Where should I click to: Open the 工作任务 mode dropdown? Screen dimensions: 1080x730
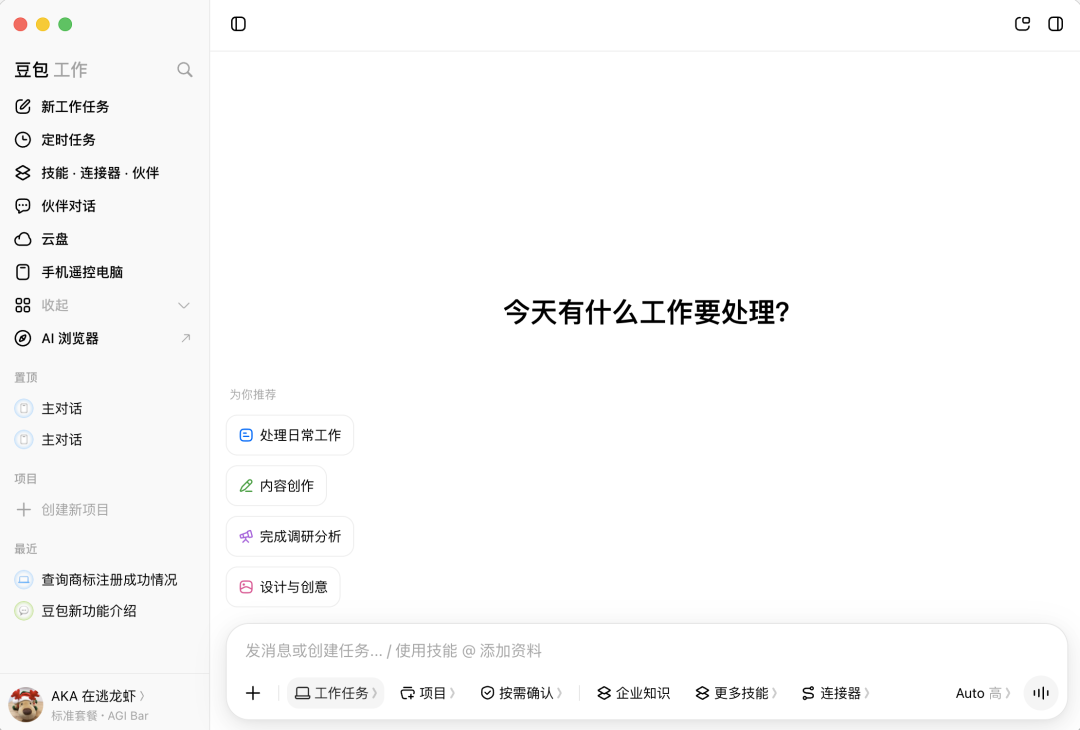pyautogui.click(x=335, y=693)
